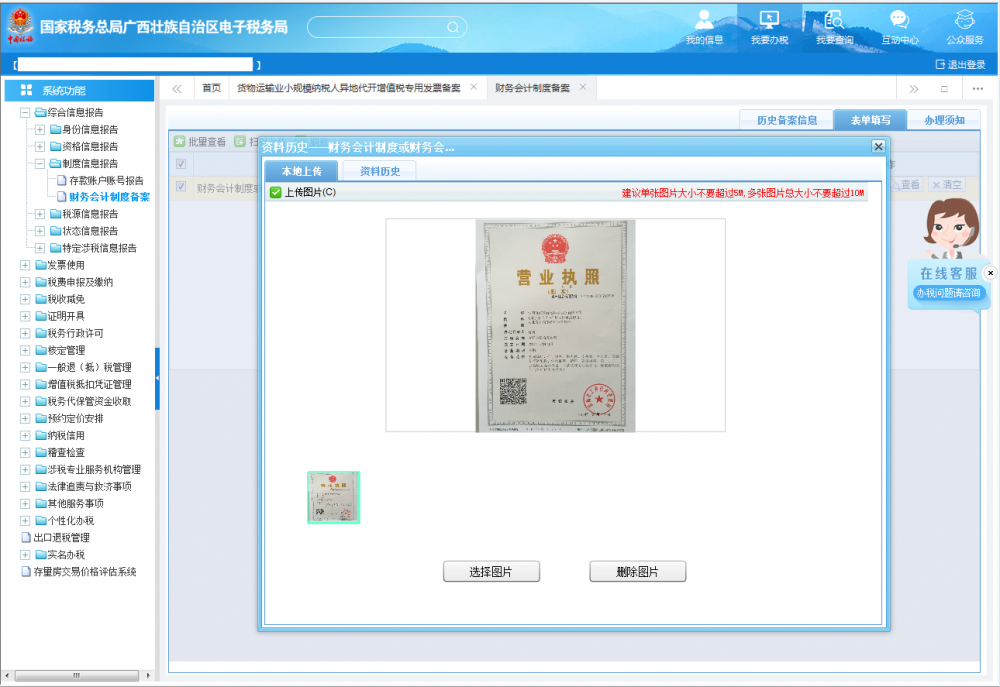This screenshot has height=687, width=1000.
Task: Toggle the select-all header checkbox
Action: 181,164
